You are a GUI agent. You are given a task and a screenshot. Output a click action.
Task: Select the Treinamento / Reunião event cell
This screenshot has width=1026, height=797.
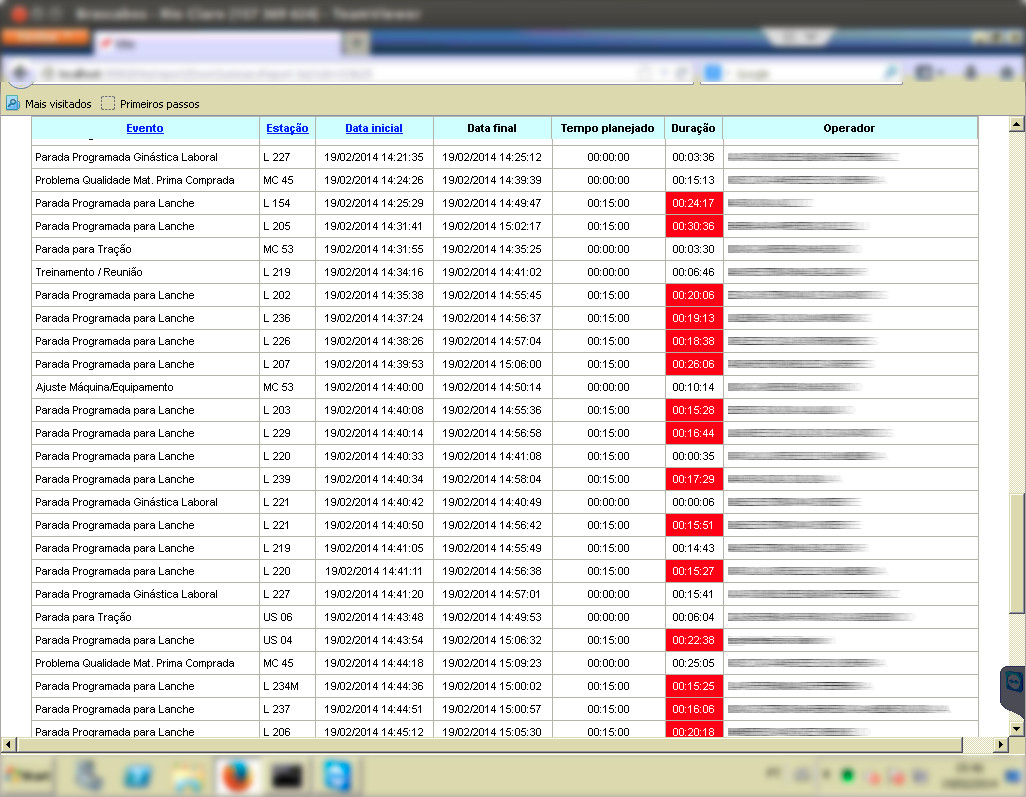[x=145, y=272]
